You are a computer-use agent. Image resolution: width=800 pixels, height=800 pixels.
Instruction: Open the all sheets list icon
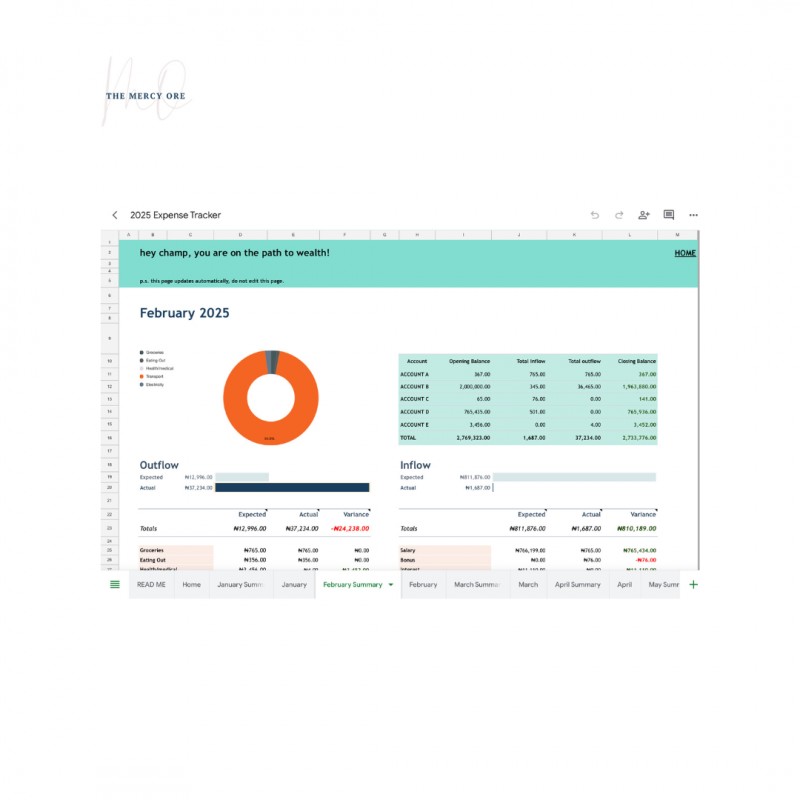tap(115, 584)
